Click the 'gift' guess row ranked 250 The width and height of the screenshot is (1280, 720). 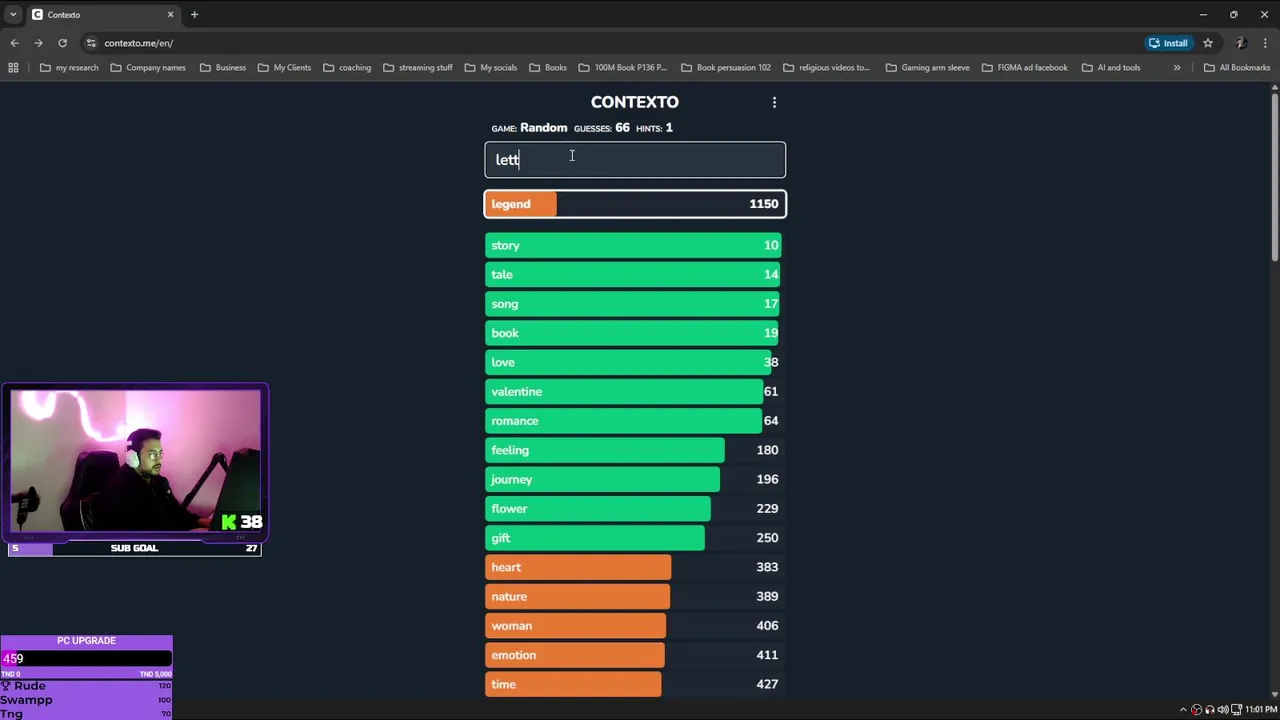point(633,538)
